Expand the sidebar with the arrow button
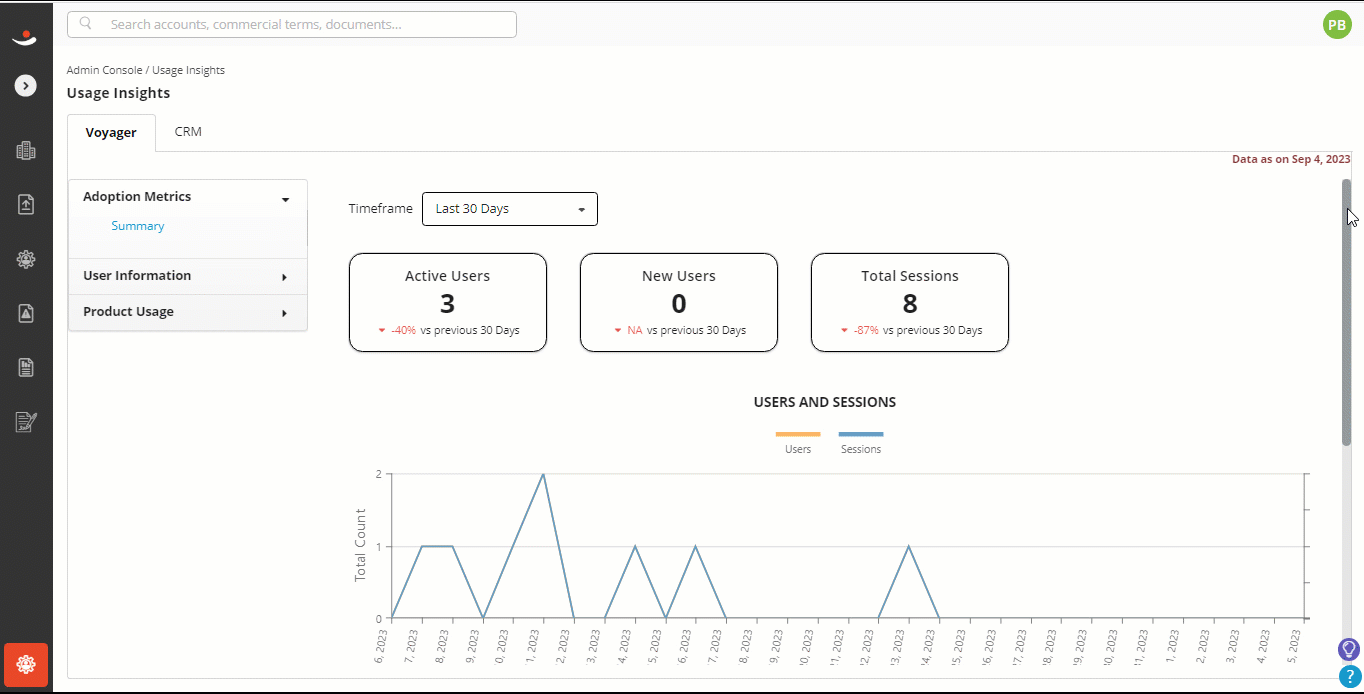This screenshot has height=694, width=1364. 26,86
